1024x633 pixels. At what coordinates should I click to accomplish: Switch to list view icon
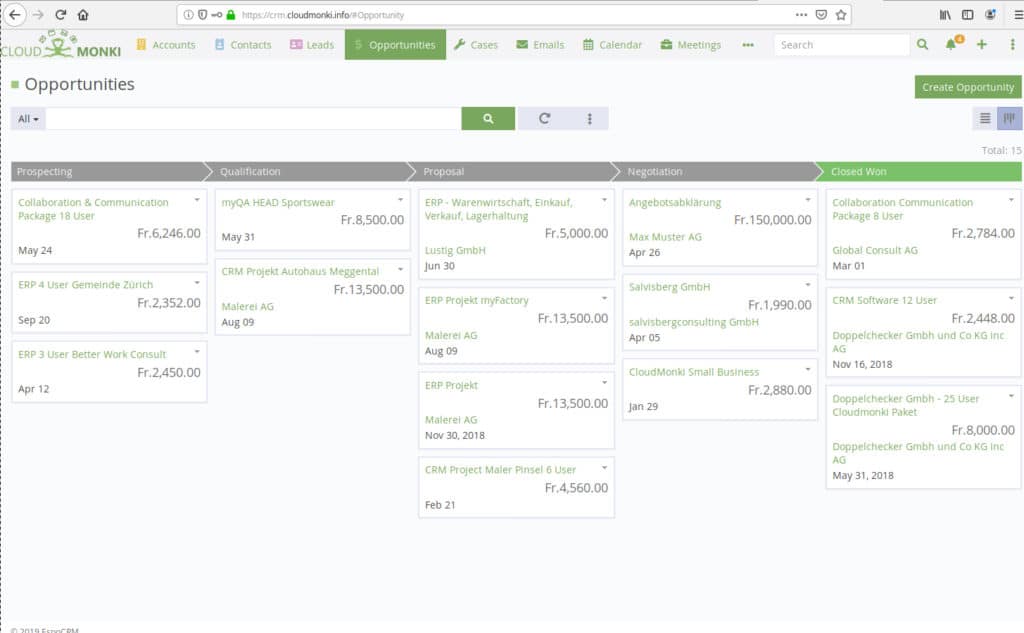[x=985, y=118]
